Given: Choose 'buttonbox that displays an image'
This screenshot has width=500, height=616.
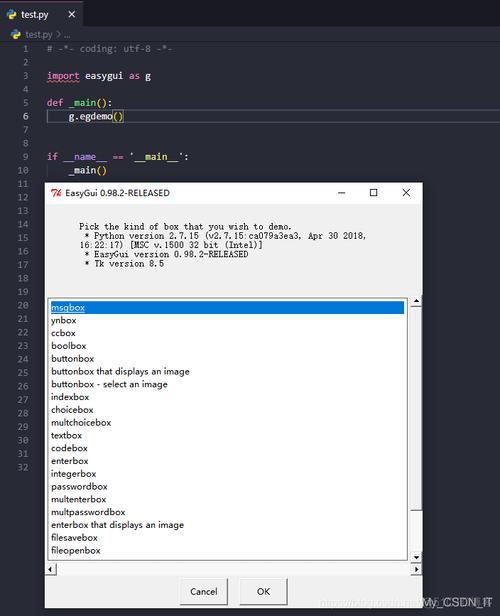Looking at the screenshot, I should click(227, 372).
